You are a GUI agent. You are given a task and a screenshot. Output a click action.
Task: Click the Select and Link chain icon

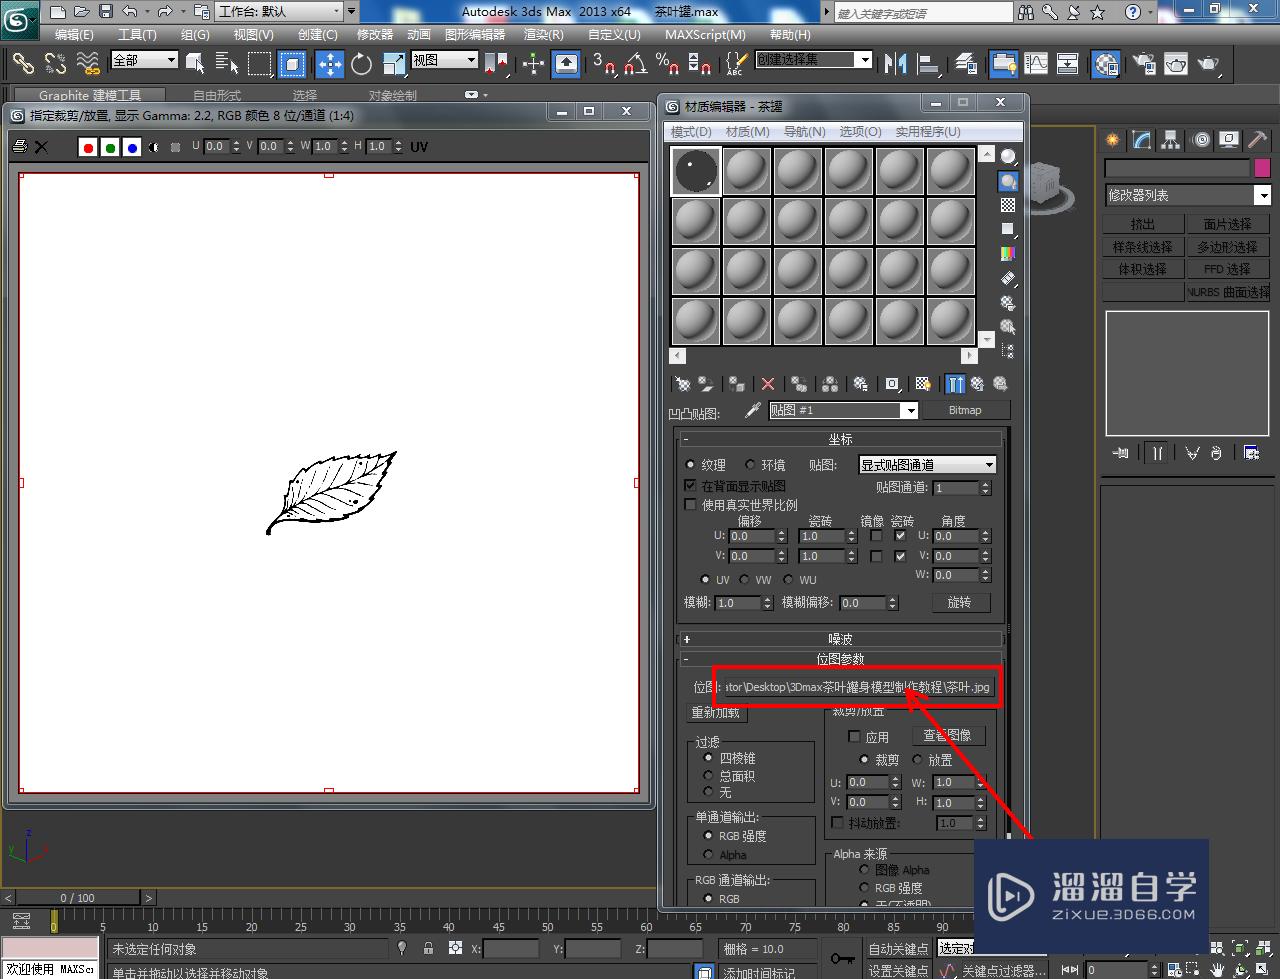pyautogui.click(x=23, y=64)
